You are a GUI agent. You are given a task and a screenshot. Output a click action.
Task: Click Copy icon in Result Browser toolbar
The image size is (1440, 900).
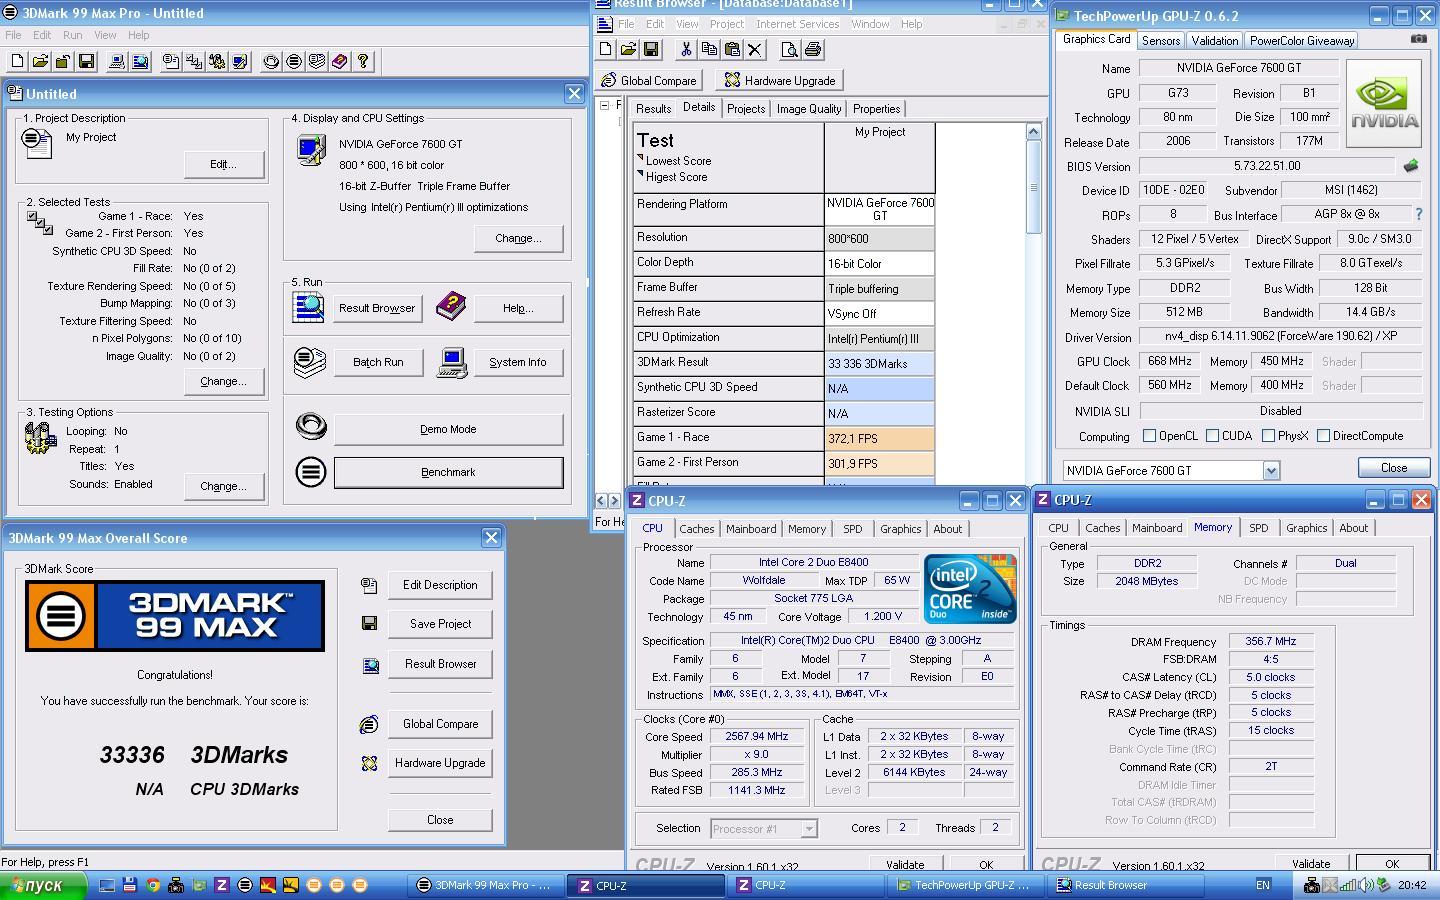point(709,49)
